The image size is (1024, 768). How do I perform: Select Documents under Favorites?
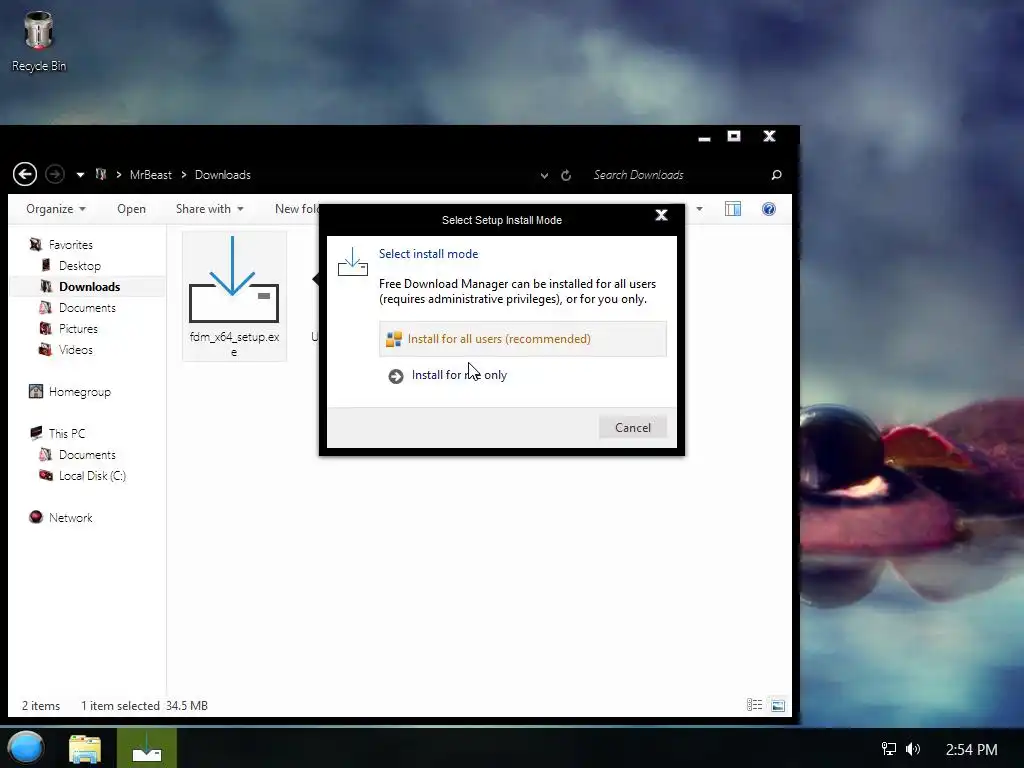[x=87, y=308]
